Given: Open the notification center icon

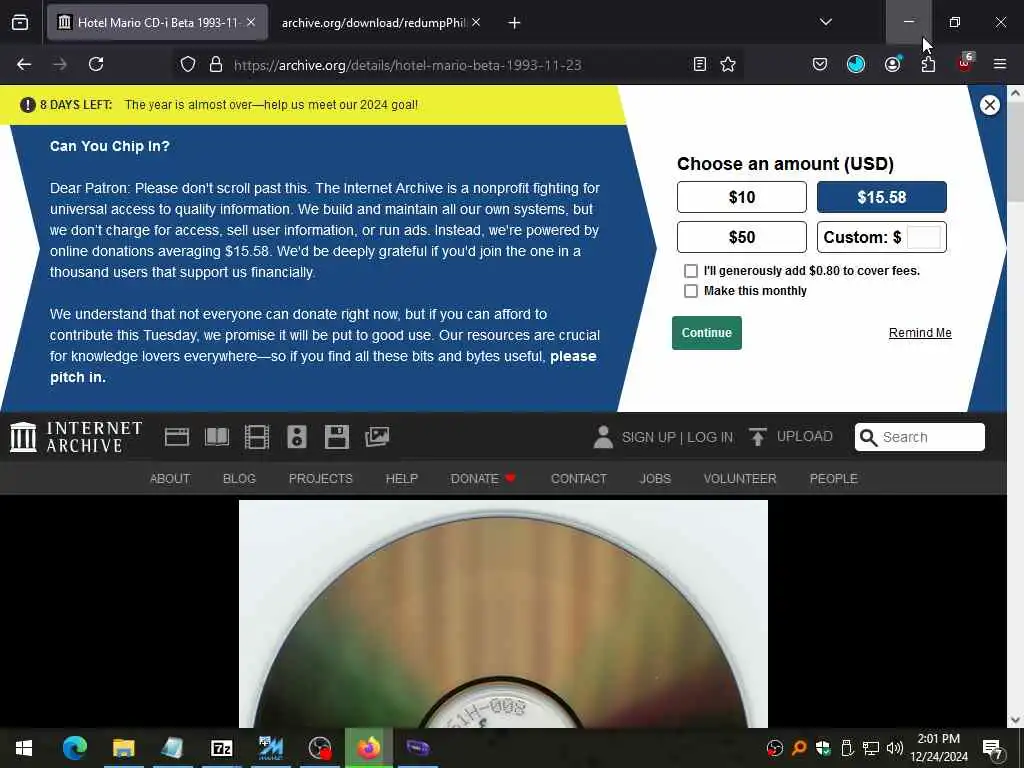Looking at the screenshot, I should [x=992, y=748].
